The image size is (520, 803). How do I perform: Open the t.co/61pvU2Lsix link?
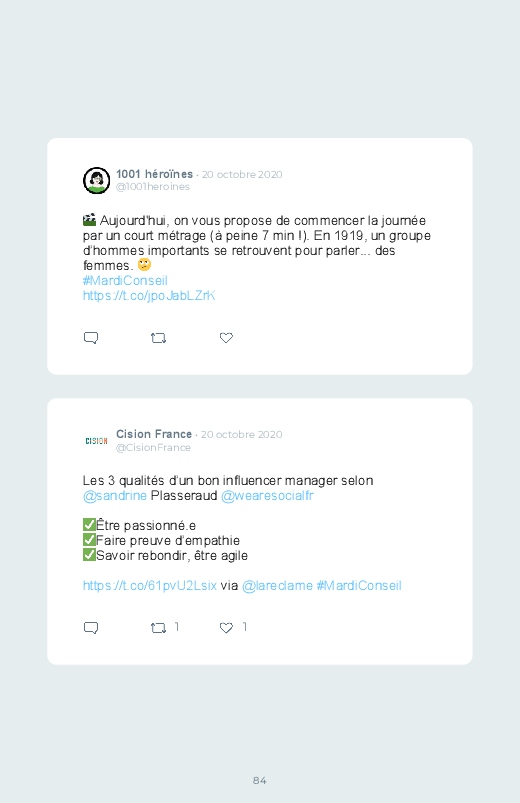(150, 585)
